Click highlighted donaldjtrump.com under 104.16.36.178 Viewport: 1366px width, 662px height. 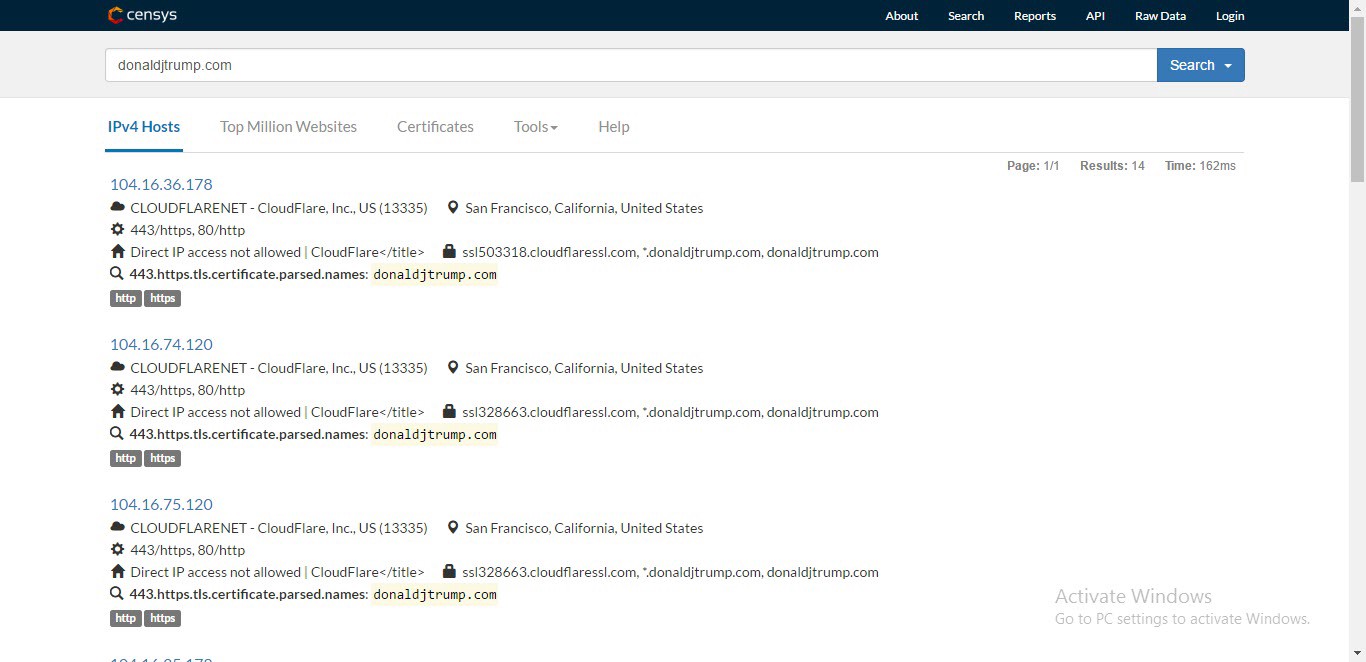click(x=435, y=275)
